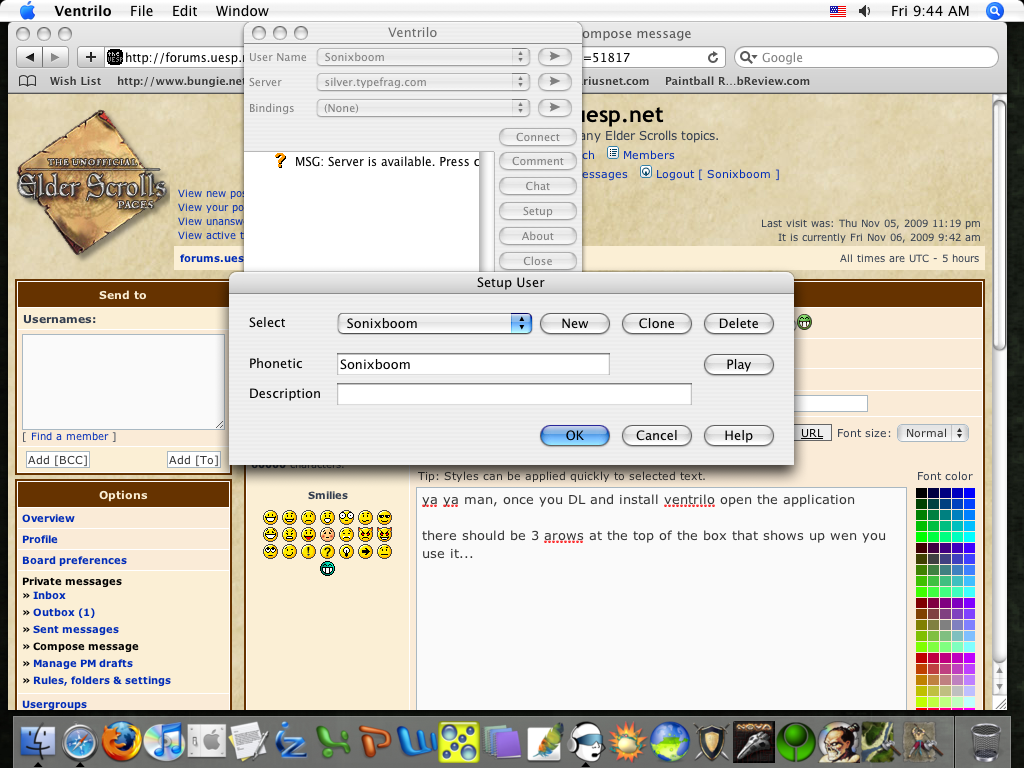Insert the first smiley from Smilies panel

[270, 517]
